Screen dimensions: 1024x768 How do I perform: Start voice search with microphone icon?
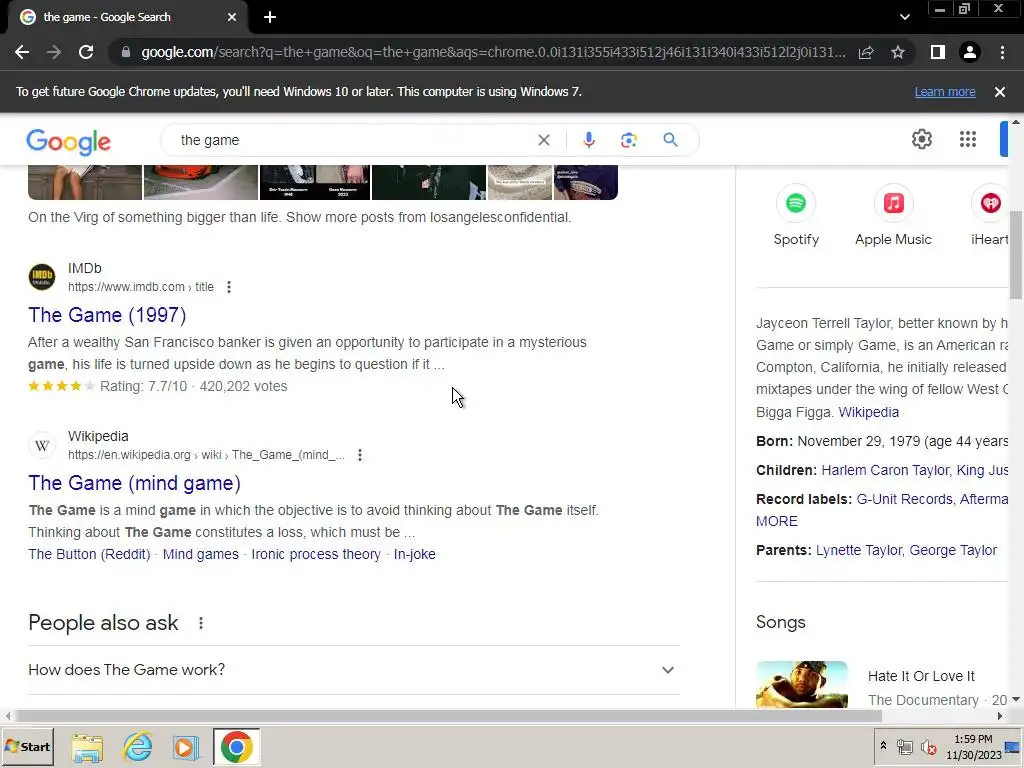tap(588, 140)
